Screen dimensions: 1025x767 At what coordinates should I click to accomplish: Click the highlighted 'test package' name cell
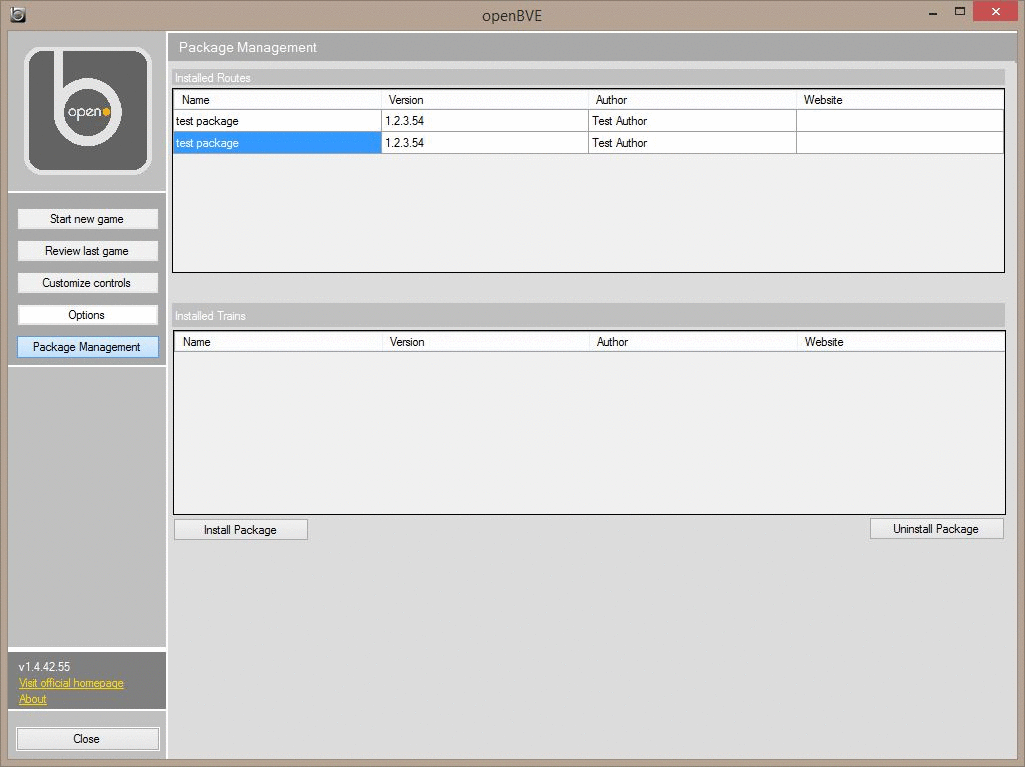[x=277, y=143]
